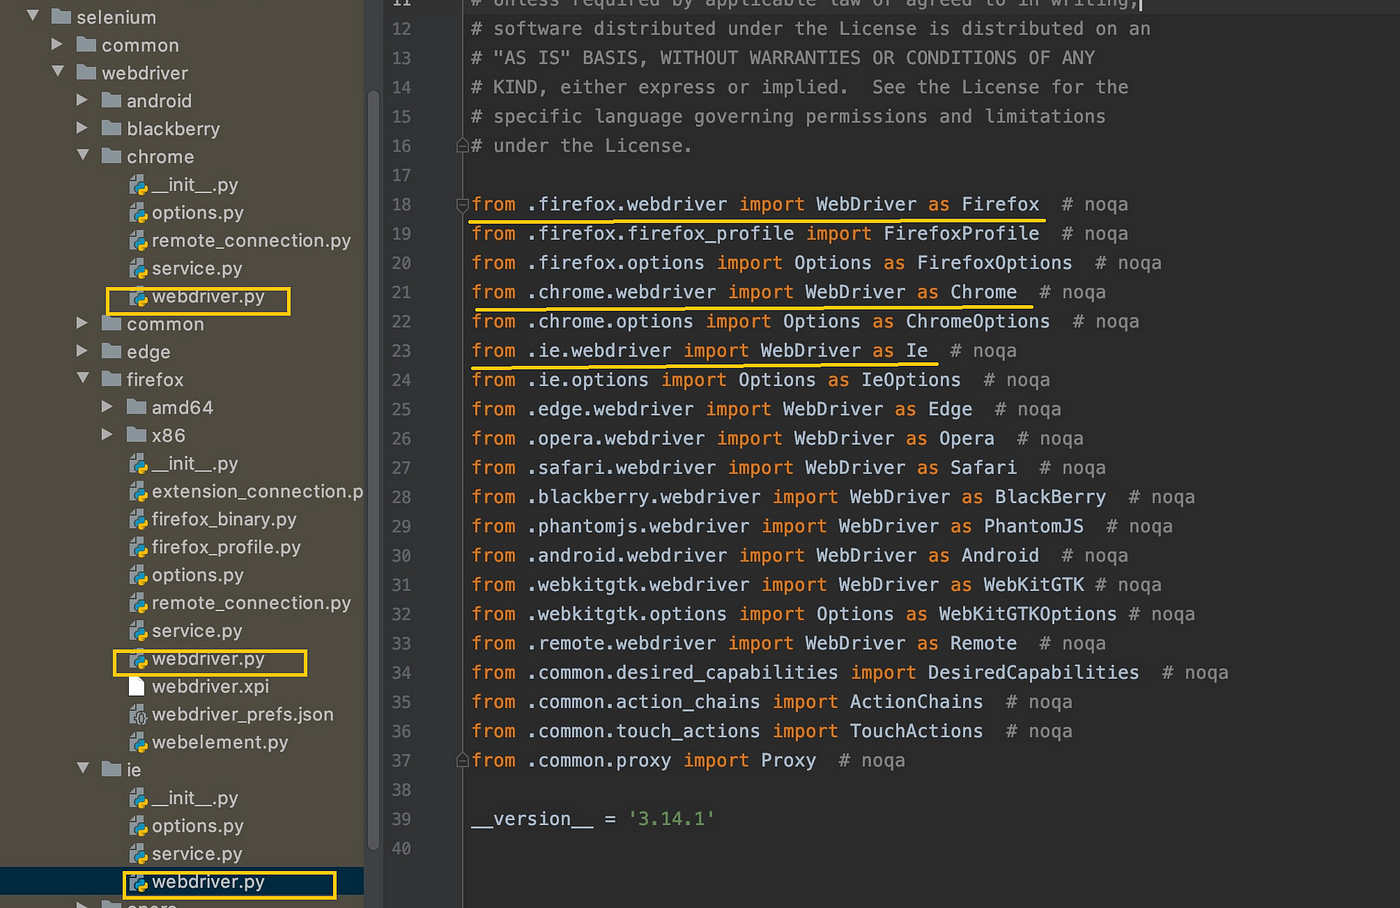Click the firefox folder icon
Viewport: 1400px width, 908px height.
pyautogui.click(x=111, y=379)
